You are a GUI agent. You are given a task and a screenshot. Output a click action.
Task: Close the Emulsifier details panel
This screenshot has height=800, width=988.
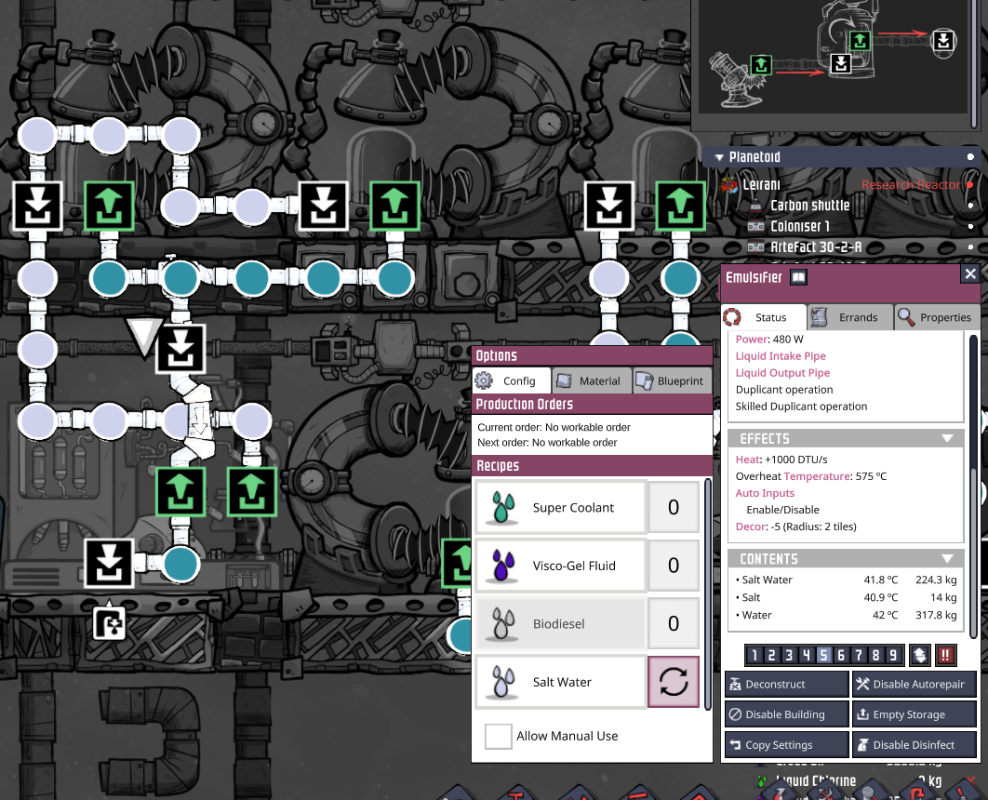970,274
